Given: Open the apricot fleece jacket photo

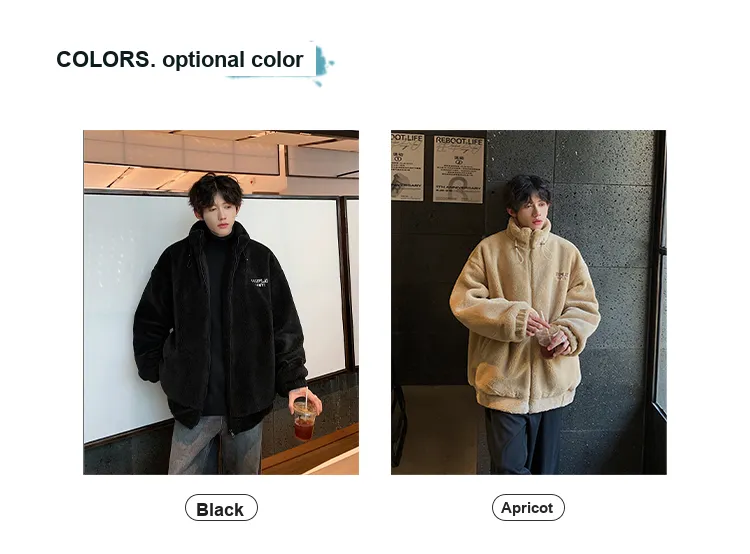Looking at the screenshot, I should [529, 302].
